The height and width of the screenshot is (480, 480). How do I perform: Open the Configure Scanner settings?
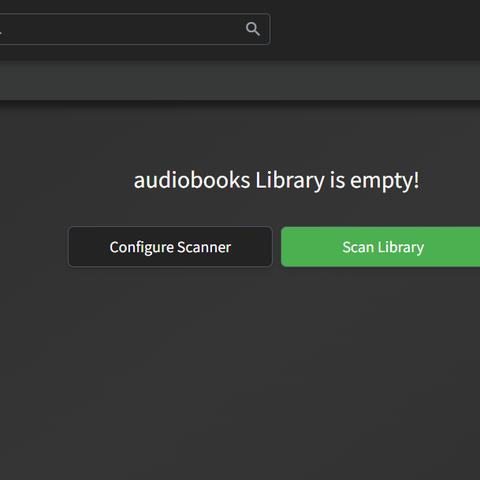pos(170,247)
